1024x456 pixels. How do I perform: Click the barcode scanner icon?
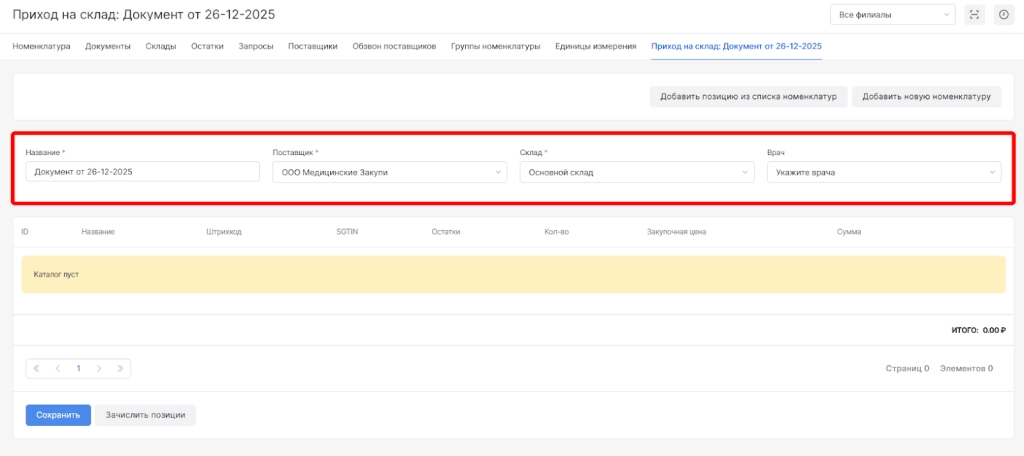(975, 14)
